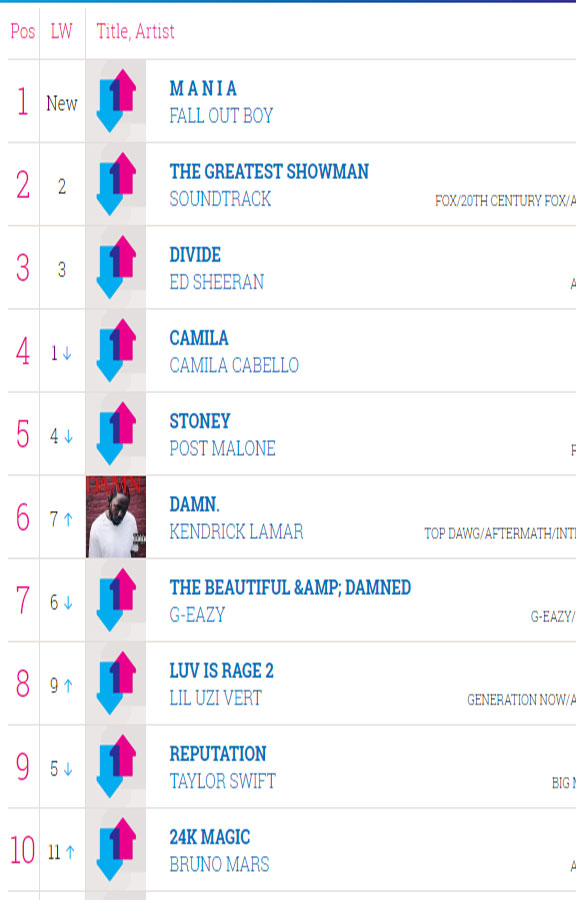Click the POST MALONE artist name
This screenshot has width=576, height=900.
pyautogui.click(x=223, y=449)
